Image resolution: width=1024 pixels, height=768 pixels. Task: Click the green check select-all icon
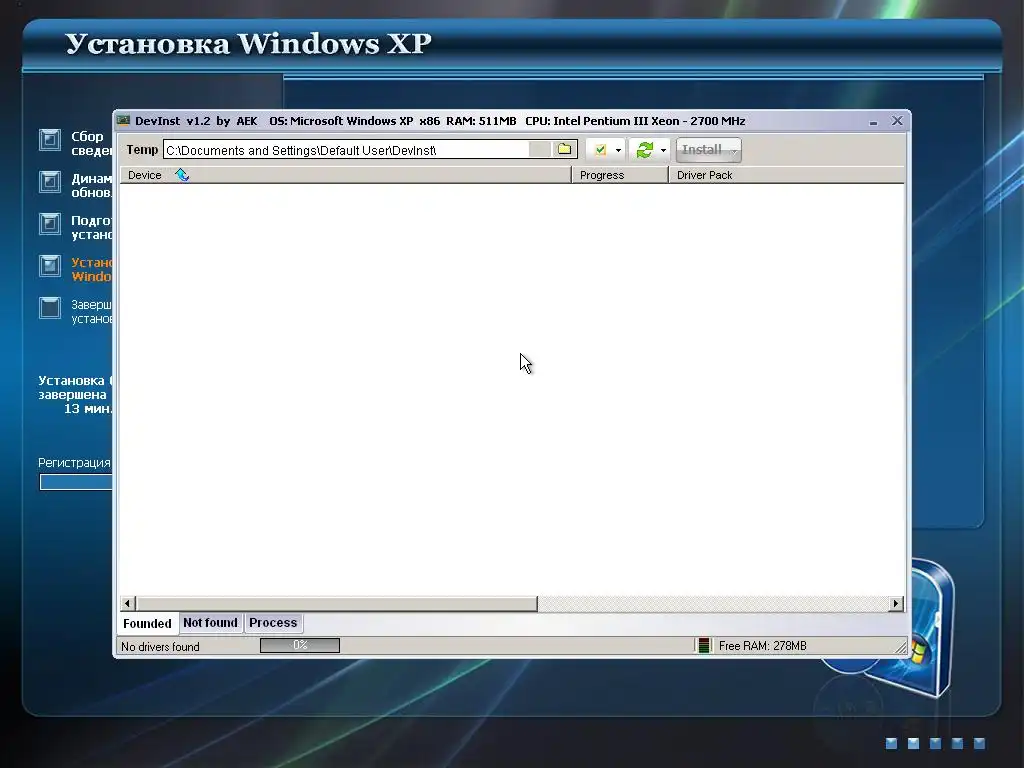600,150
